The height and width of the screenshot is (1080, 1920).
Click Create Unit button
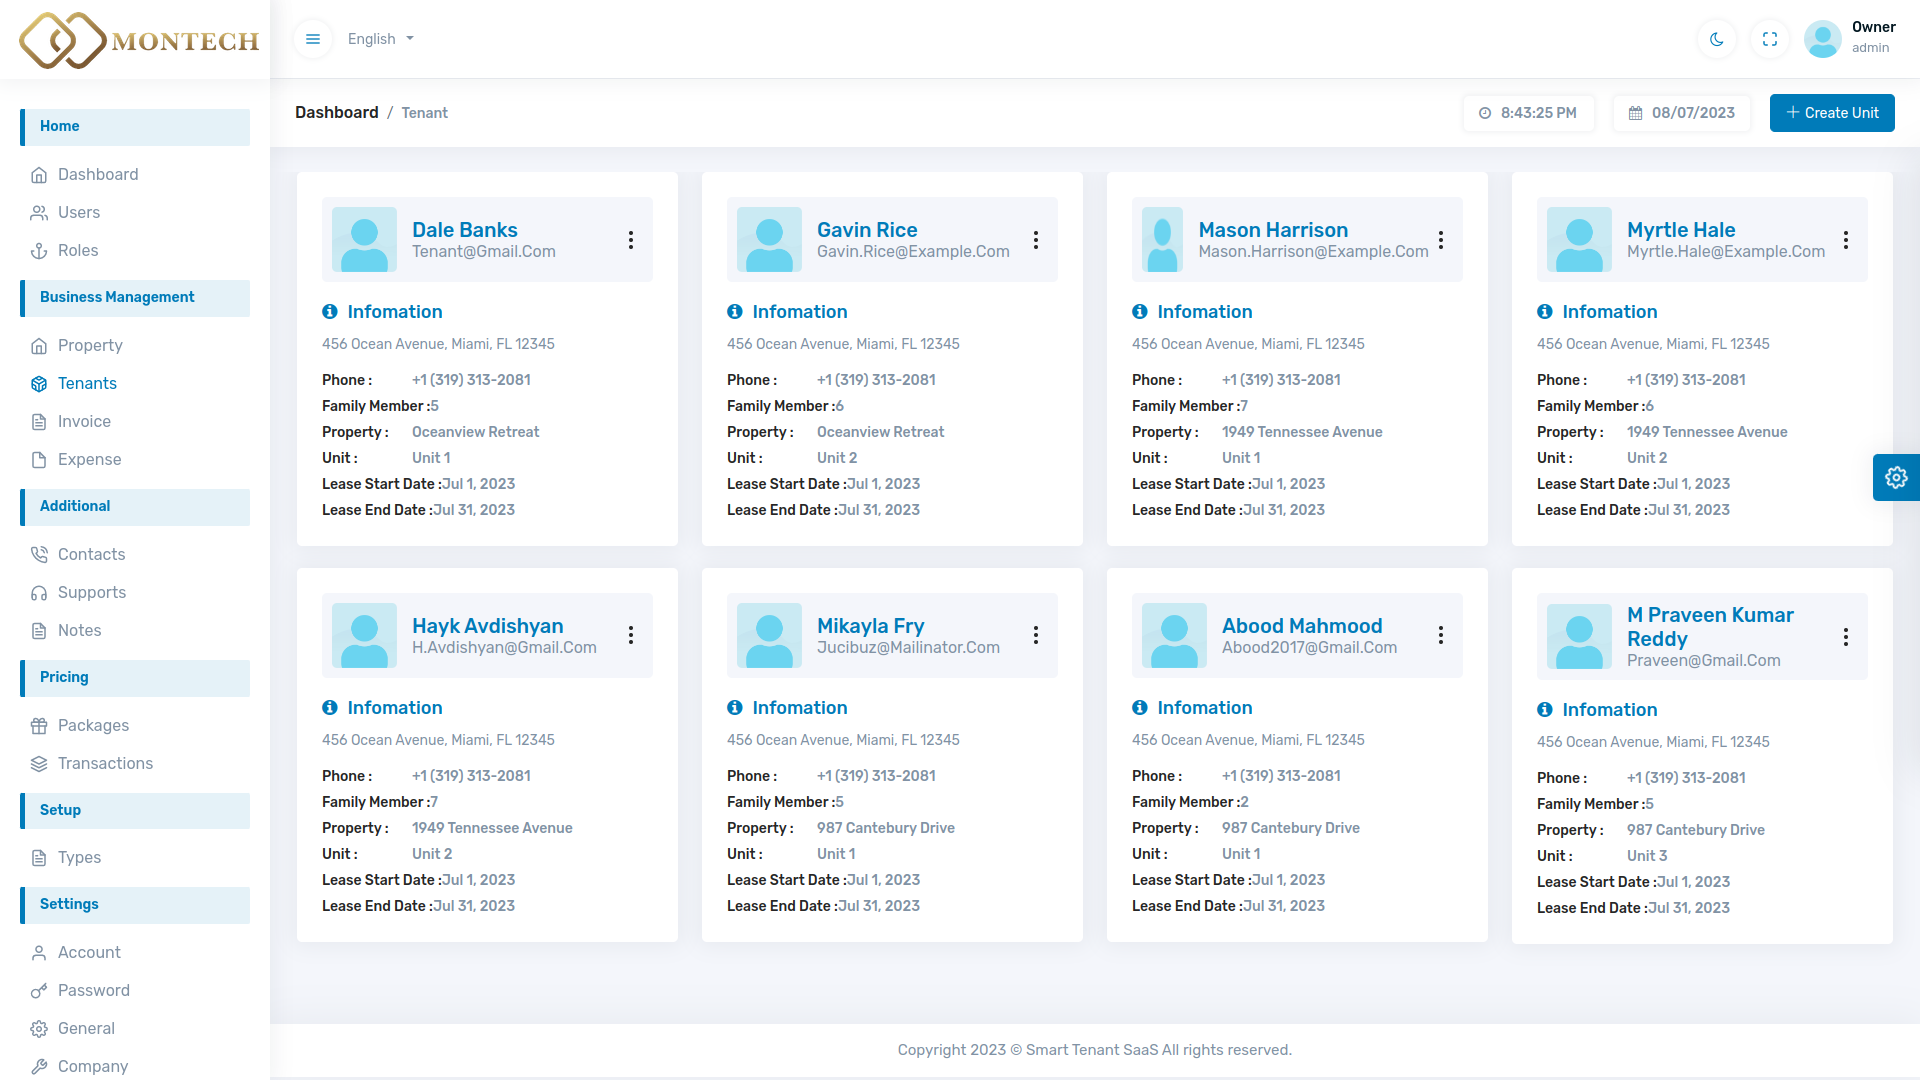pos(1832,113)
